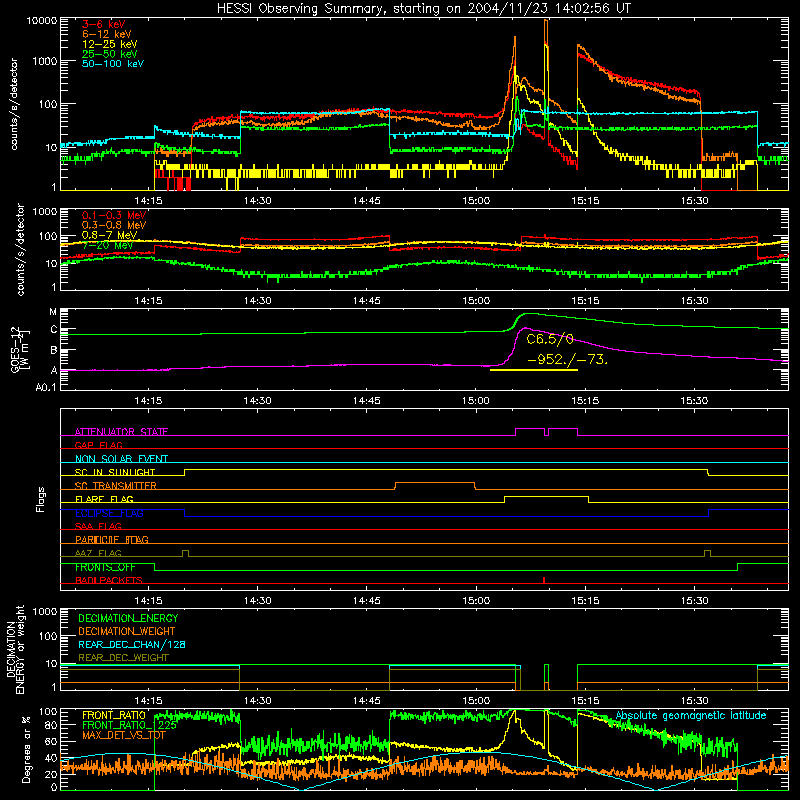800x800 pixels.
Task: Click the 14:30 tick label under Flags panel
Action: 257,601
